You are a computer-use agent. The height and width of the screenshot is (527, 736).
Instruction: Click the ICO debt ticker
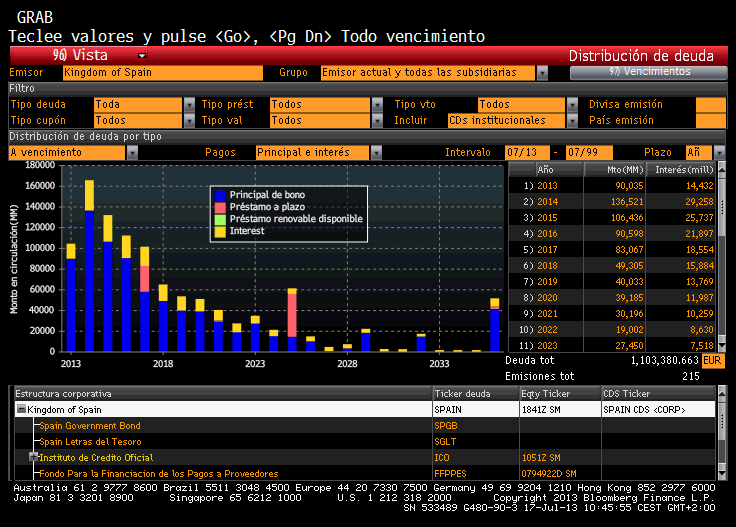click(442, 458)
